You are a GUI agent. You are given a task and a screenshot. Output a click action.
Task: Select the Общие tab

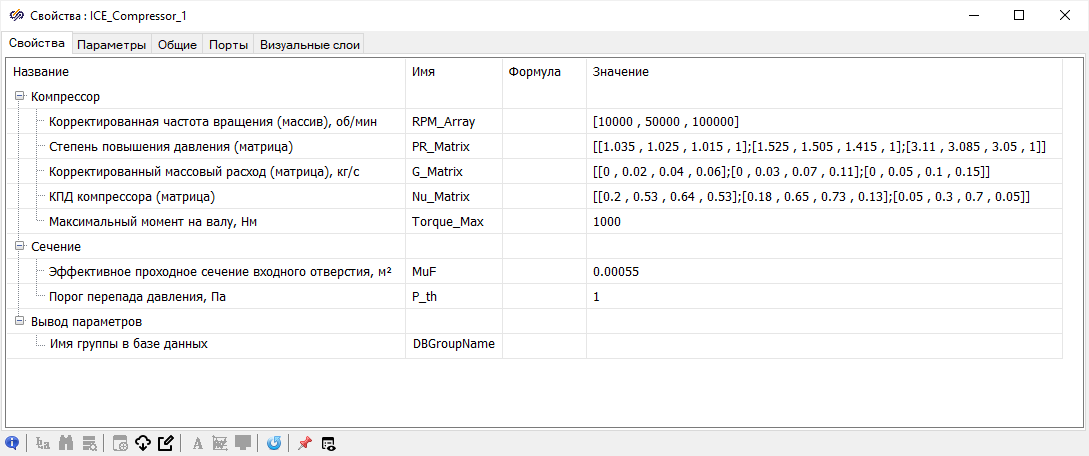[177, 44]
